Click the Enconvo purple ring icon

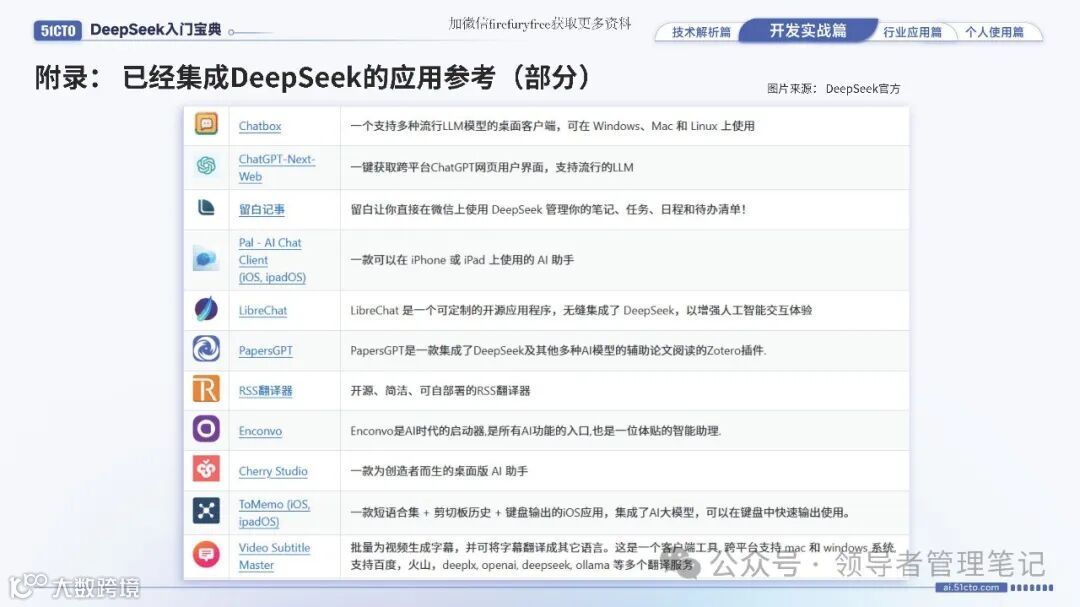[x=206, y=429]
